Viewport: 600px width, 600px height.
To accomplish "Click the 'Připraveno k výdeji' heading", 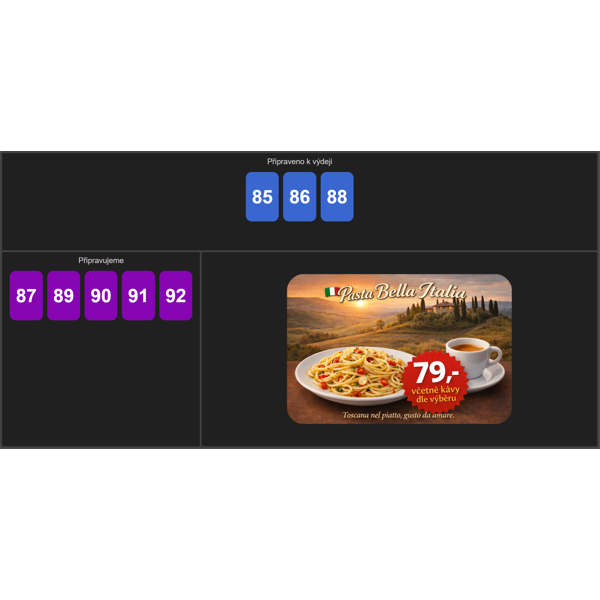I will (300, 161).
